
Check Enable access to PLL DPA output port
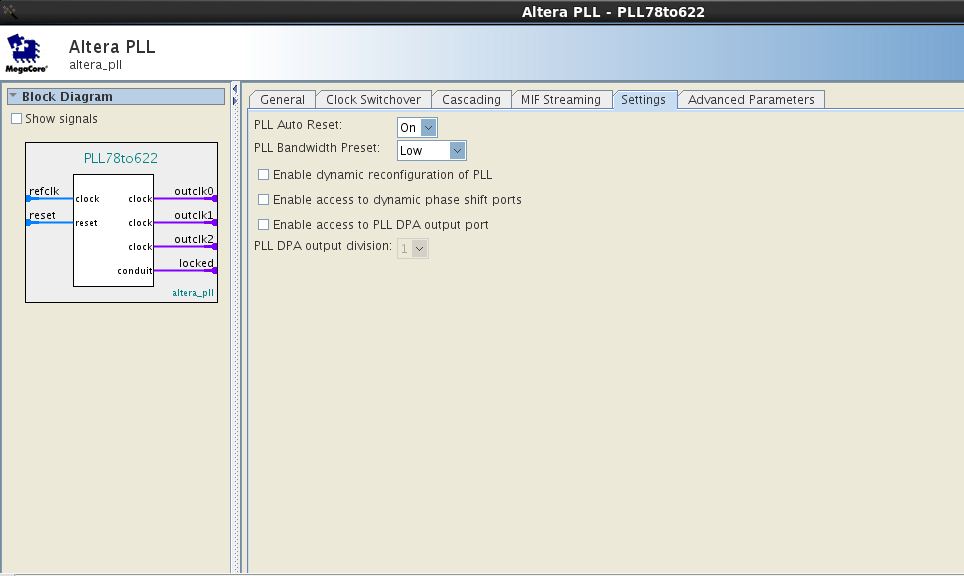pos(263,225)
